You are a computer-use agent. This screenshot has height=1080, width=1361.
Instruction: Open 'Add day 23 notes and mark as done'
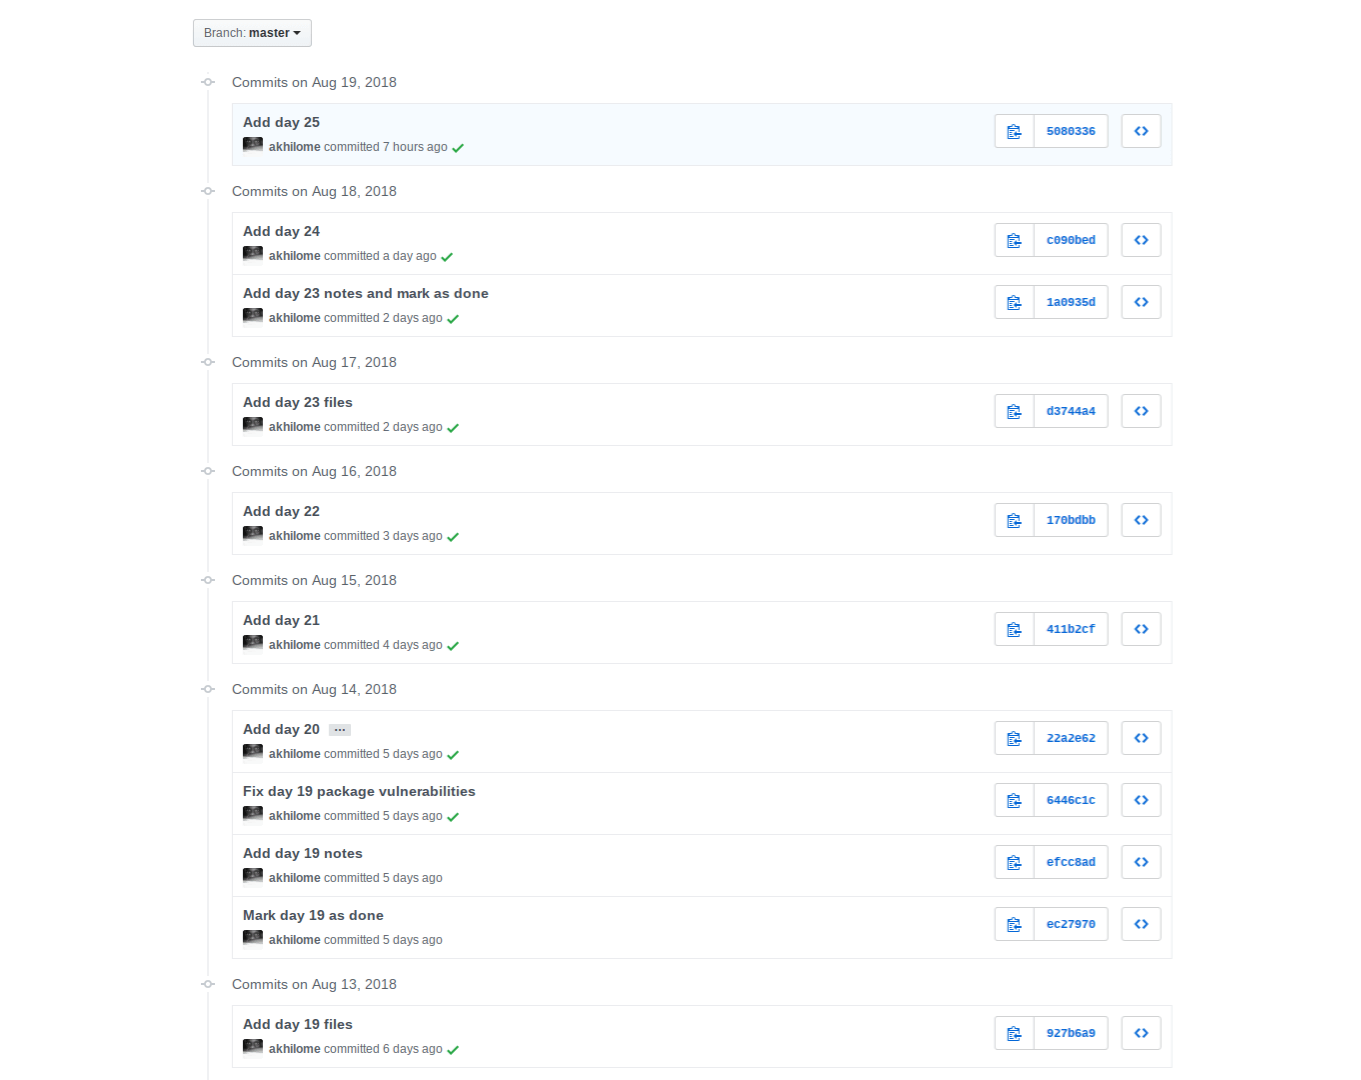click(x=365, y=293)
